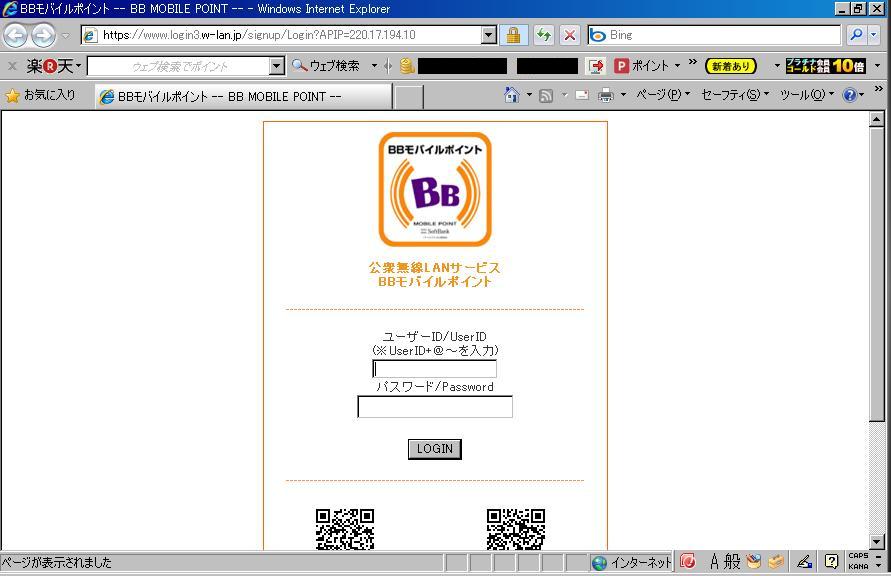Viewport: 891px width, 576px height.
Task: Print the page with the printer icon
Action: (x=606, y=95)
